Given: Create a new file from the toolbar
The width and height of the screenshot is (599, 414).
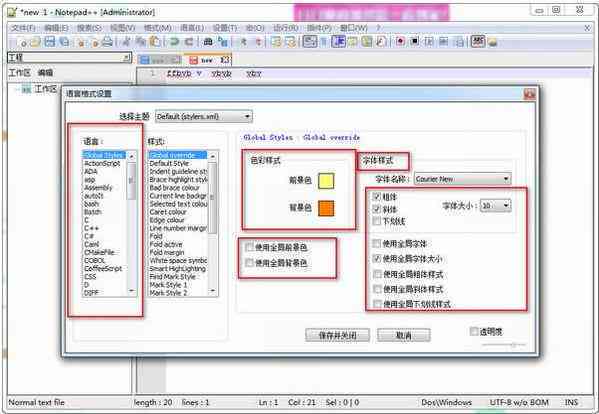Looking at the screenshot, I should (22, 42).
